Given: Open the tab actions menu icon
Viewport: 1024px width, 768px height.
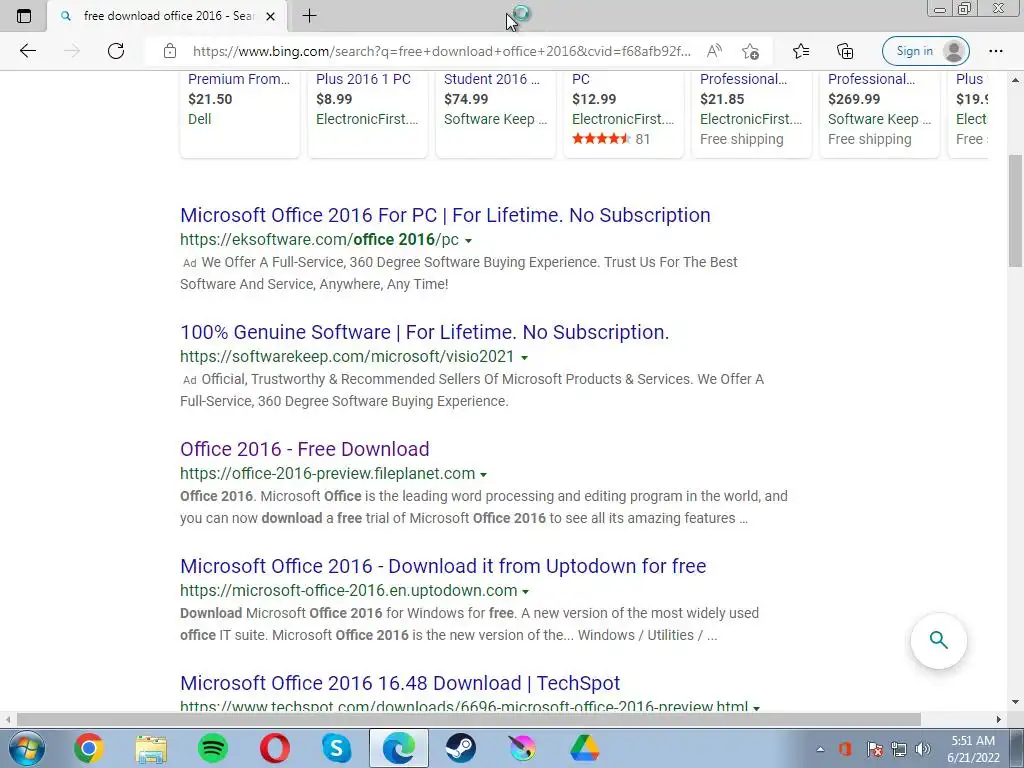Looking at the screenshot, I should pos(24,16).
